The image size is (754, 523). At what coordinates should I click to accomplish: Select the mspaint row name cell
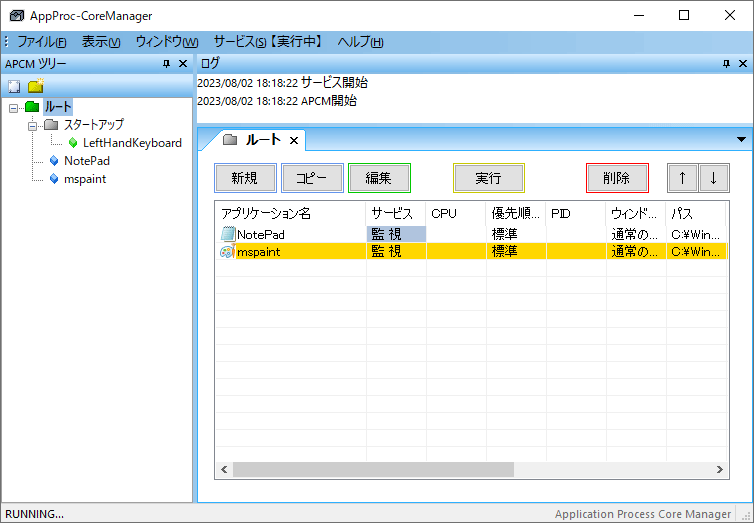[x=290, y=251]
